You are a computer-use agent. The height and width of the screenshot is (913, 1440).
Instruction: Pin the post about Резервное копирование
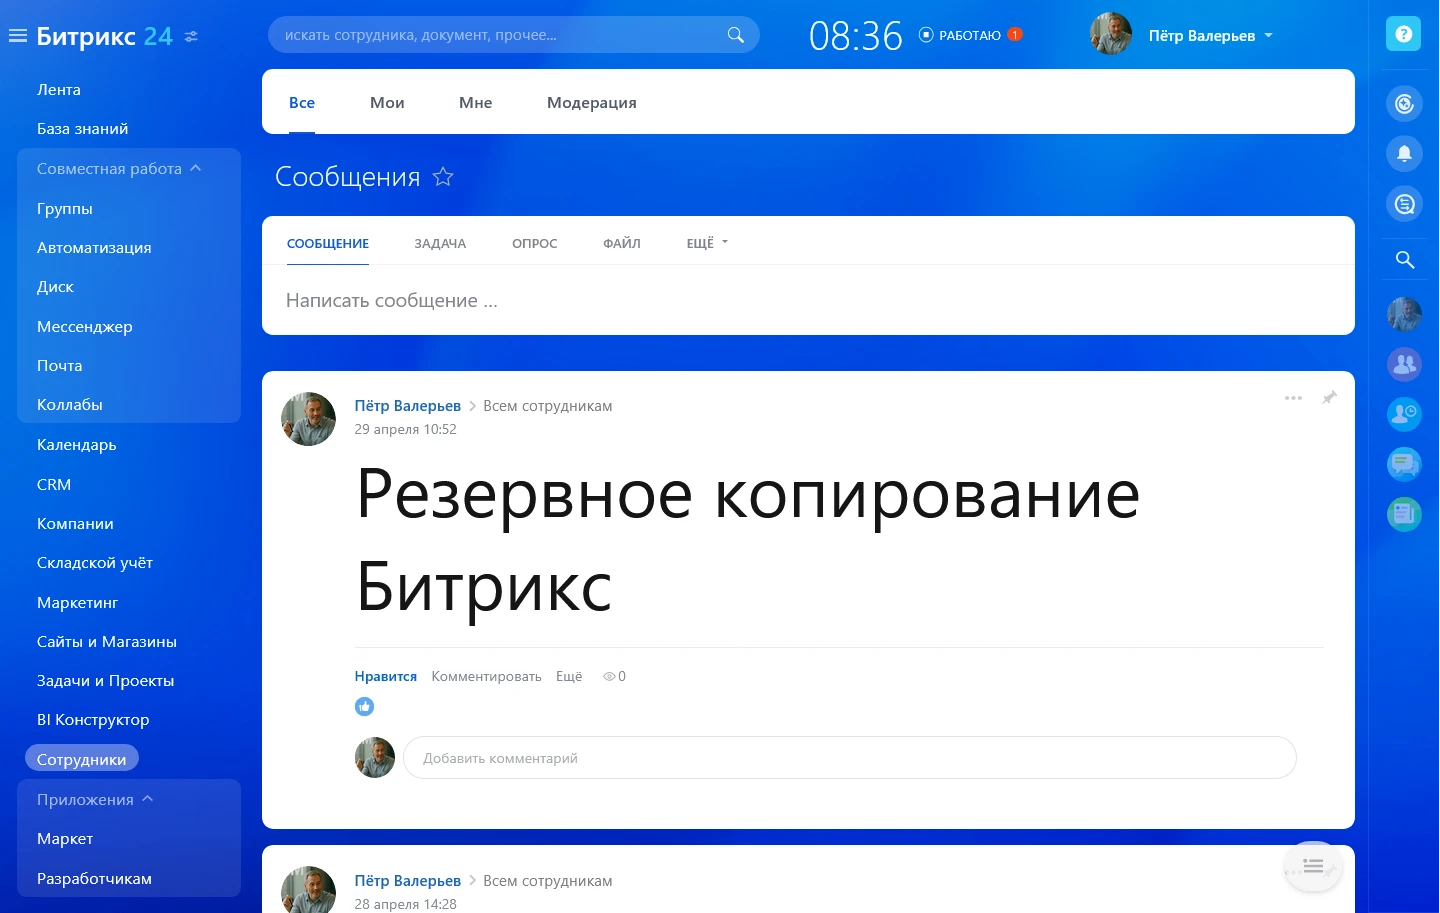tap(1330, 398)
